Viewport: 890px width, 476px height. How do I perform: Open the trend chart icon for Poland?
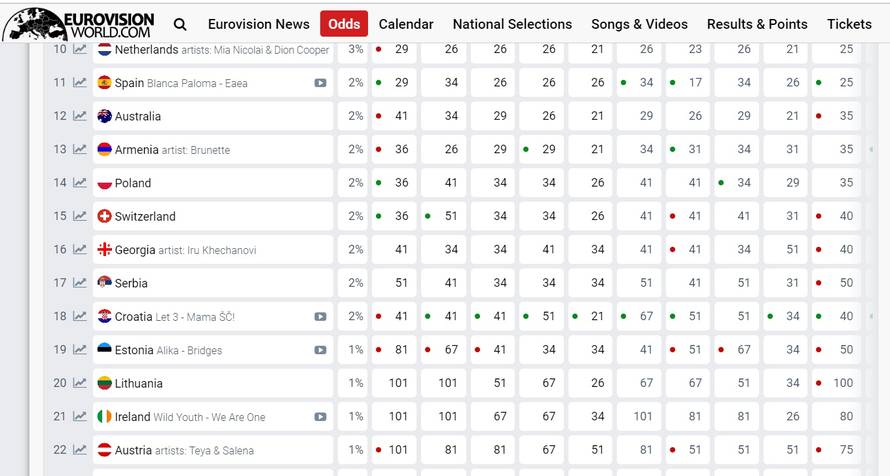pyautogui.click(x=80, y=183)
